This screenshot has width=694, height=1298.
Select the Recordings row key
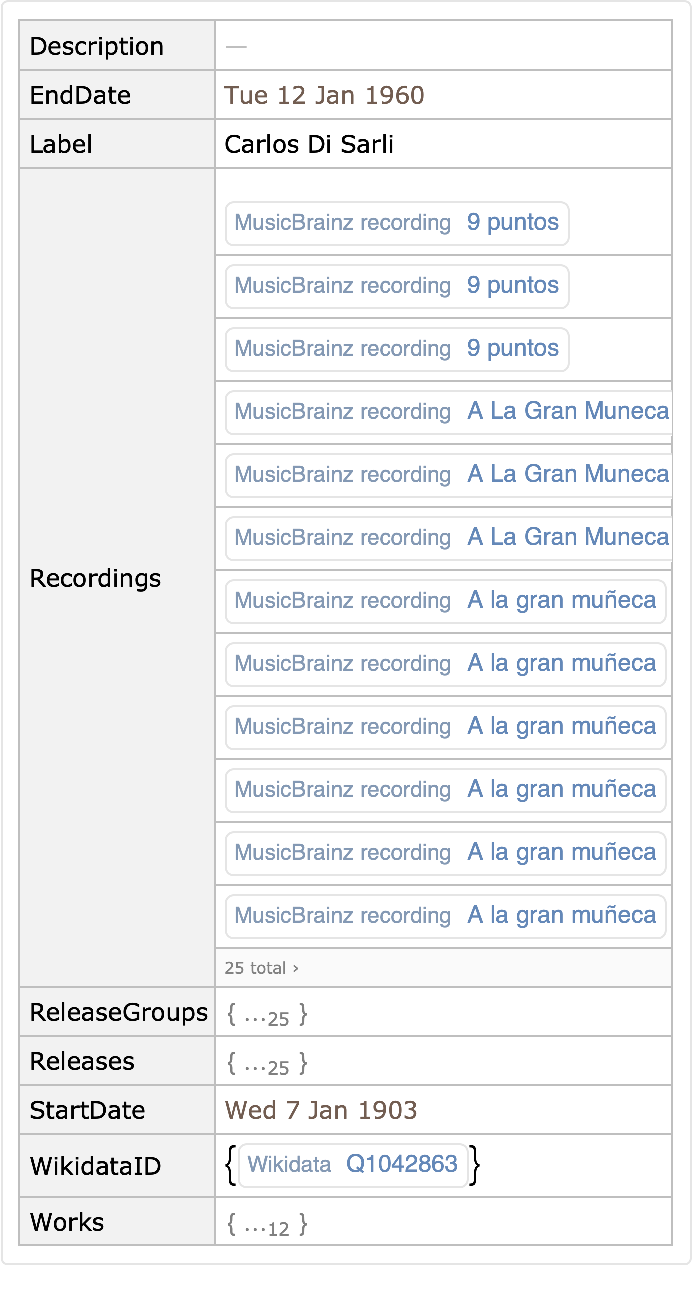(x=95, y=579)
